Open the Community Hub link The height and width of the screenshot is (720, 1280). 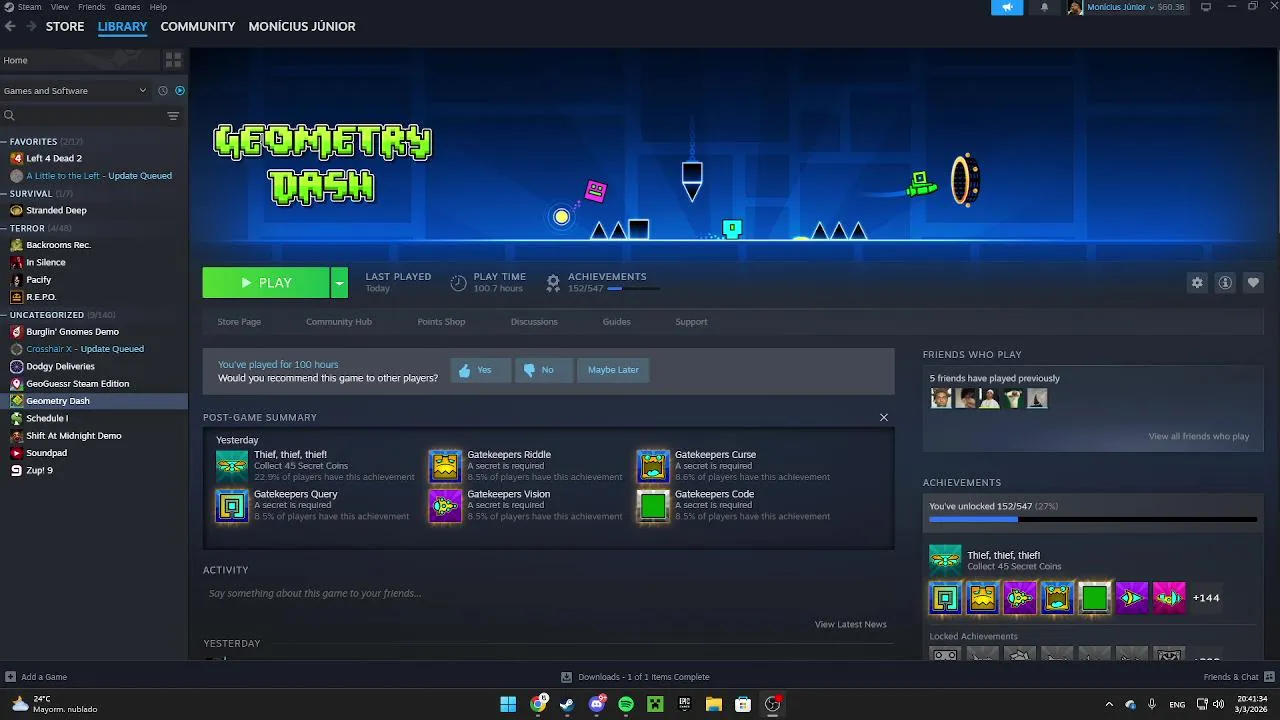pyautogui.click(x=339, y=321)
